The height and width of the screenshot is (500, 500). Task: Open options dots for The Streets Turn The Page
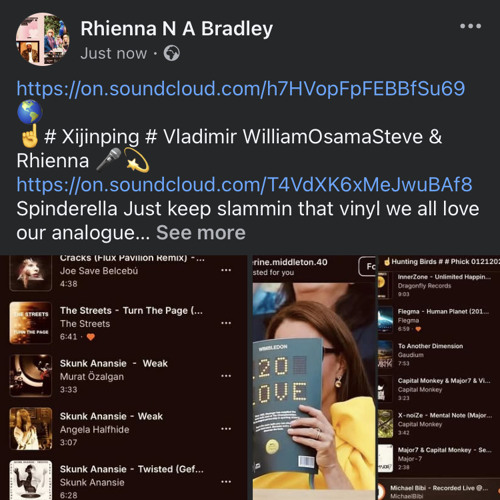click(x=226, y=323)
